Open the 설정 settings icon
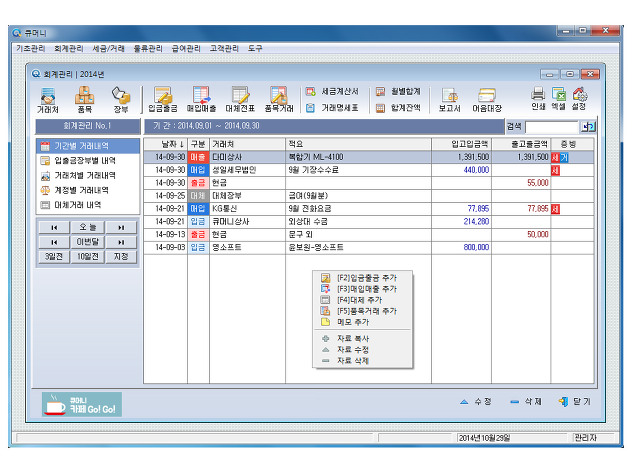This screenshot has width=630, height=472. pyautogui.click(x=579, y=99)
